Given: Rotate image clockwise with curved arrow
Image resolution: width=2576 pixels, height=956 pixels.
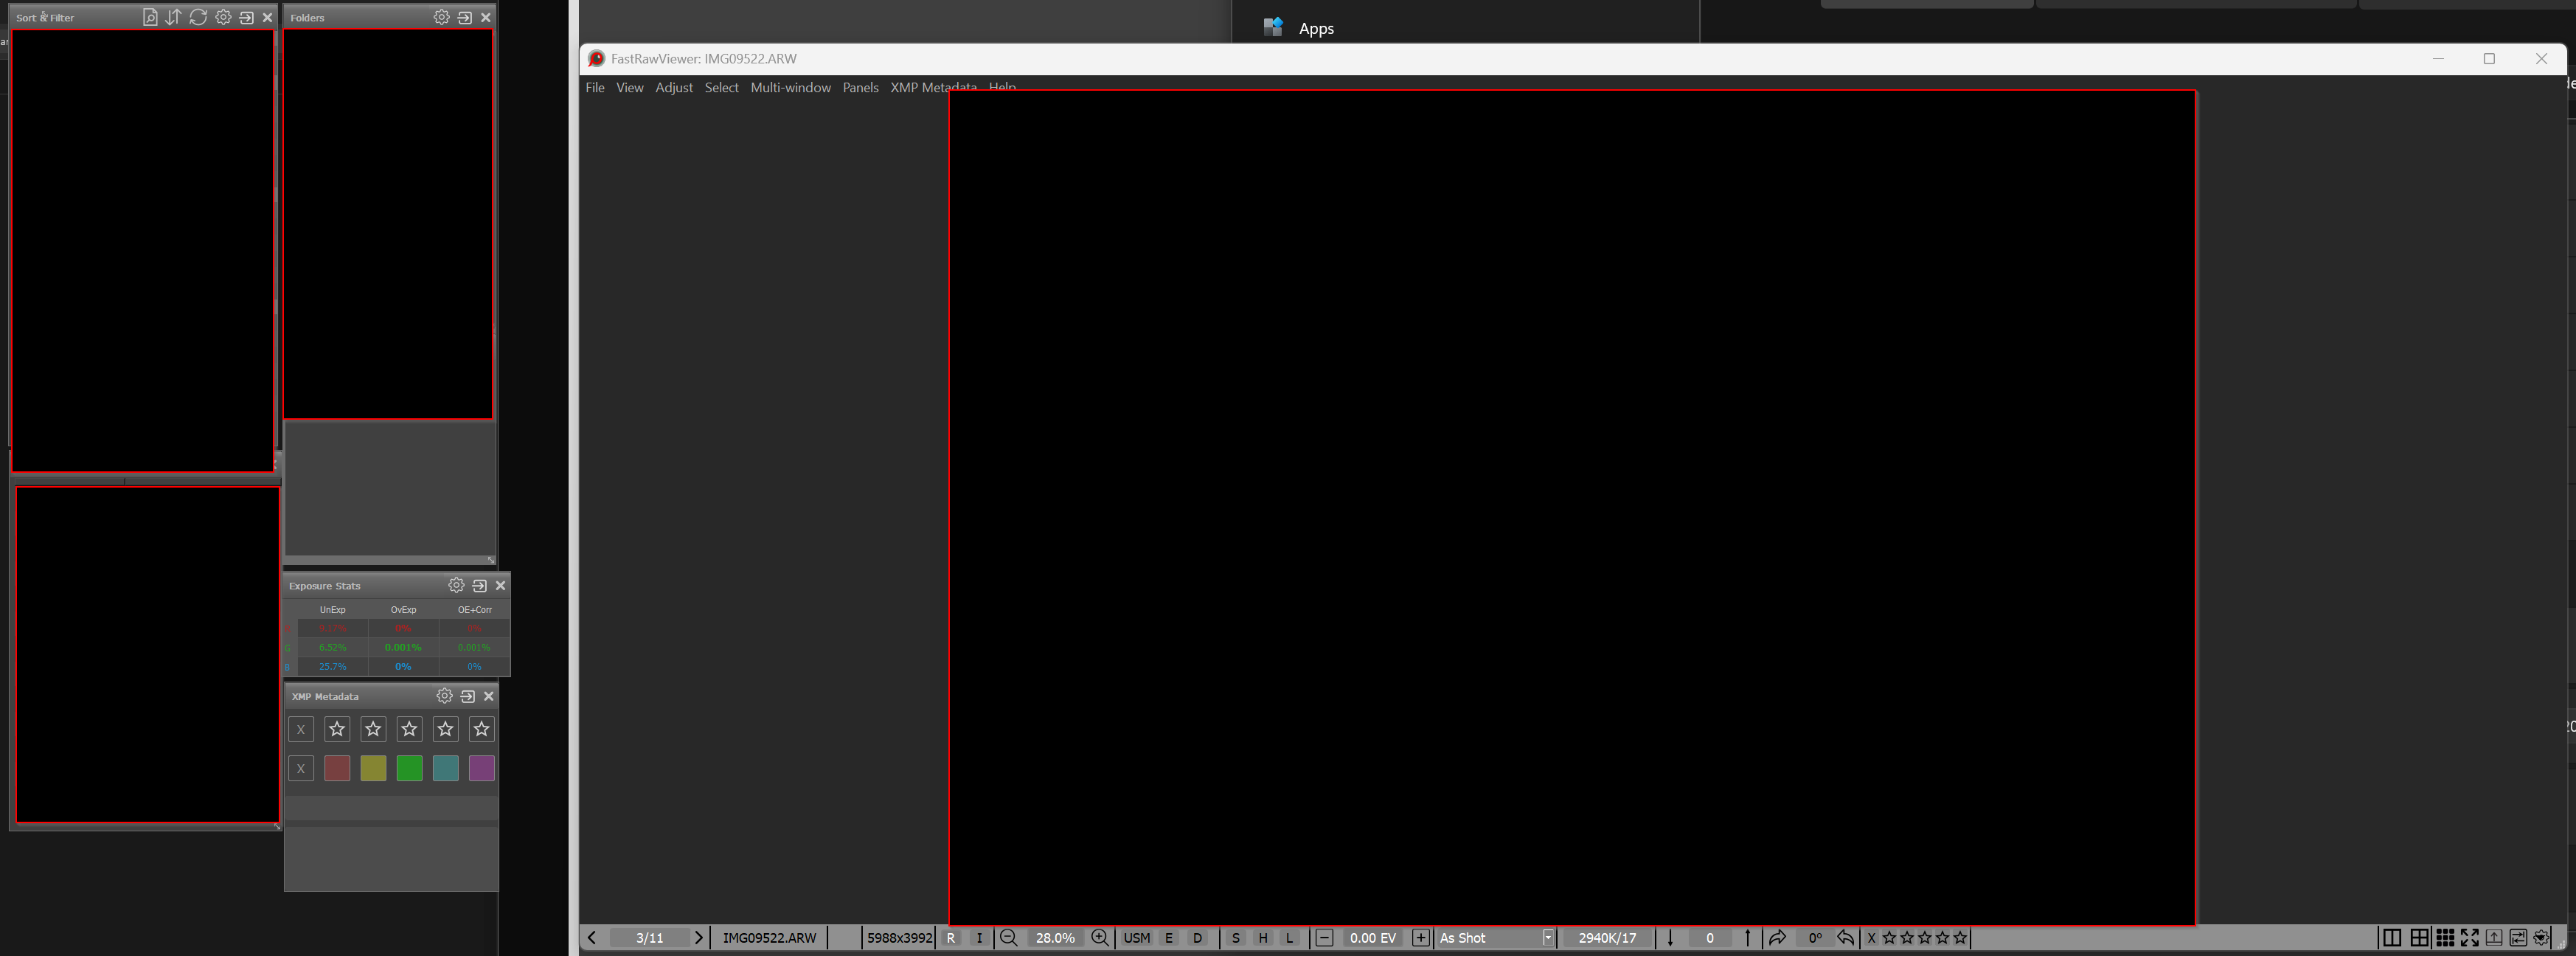Looking at the screenshot, I should tap(1777, 938).
